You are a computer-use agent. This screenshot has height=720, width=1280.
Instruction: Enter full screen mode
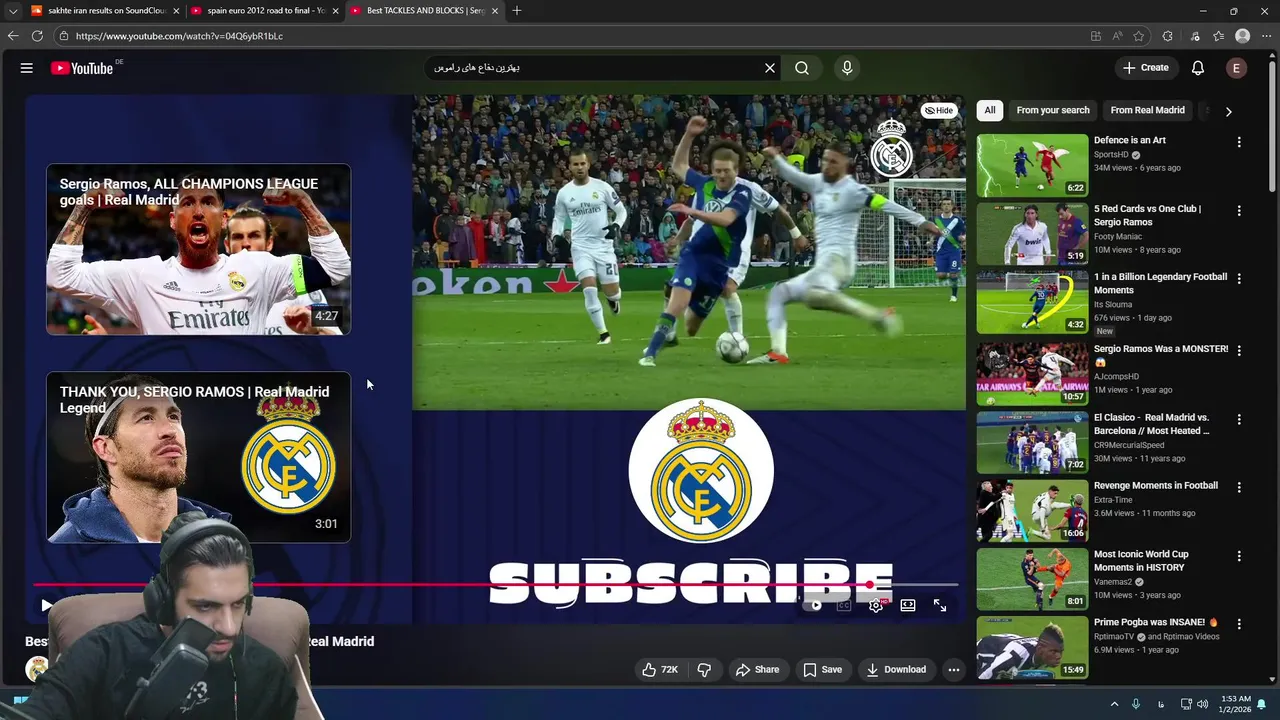[940, 605]
